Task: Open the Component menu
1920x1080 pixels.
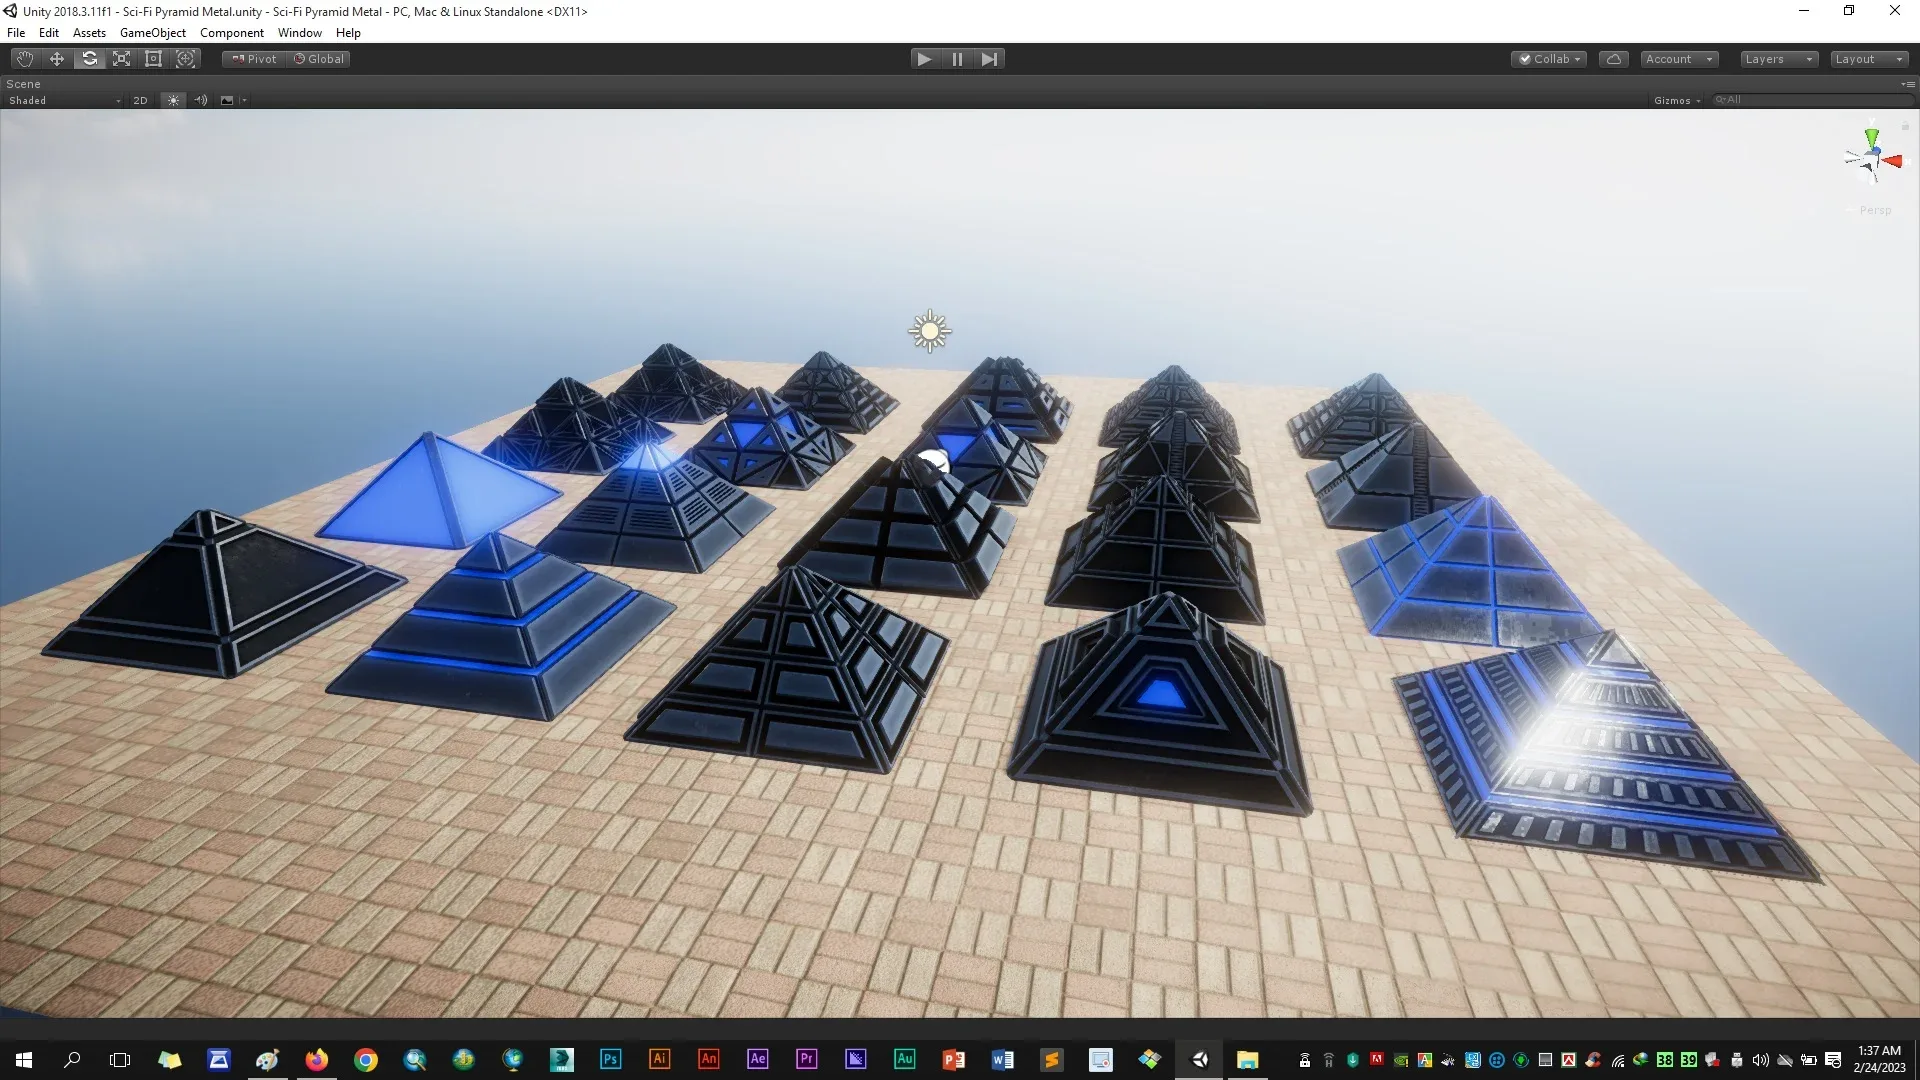Action: [231, 33]
